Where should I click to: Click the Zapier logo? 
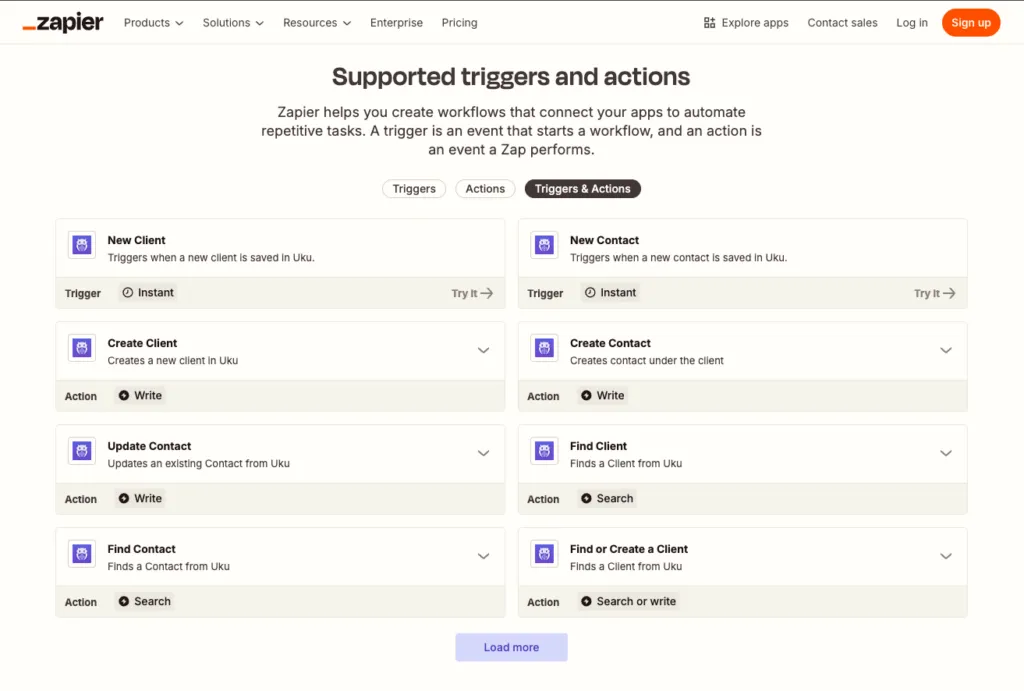(63, 22)
